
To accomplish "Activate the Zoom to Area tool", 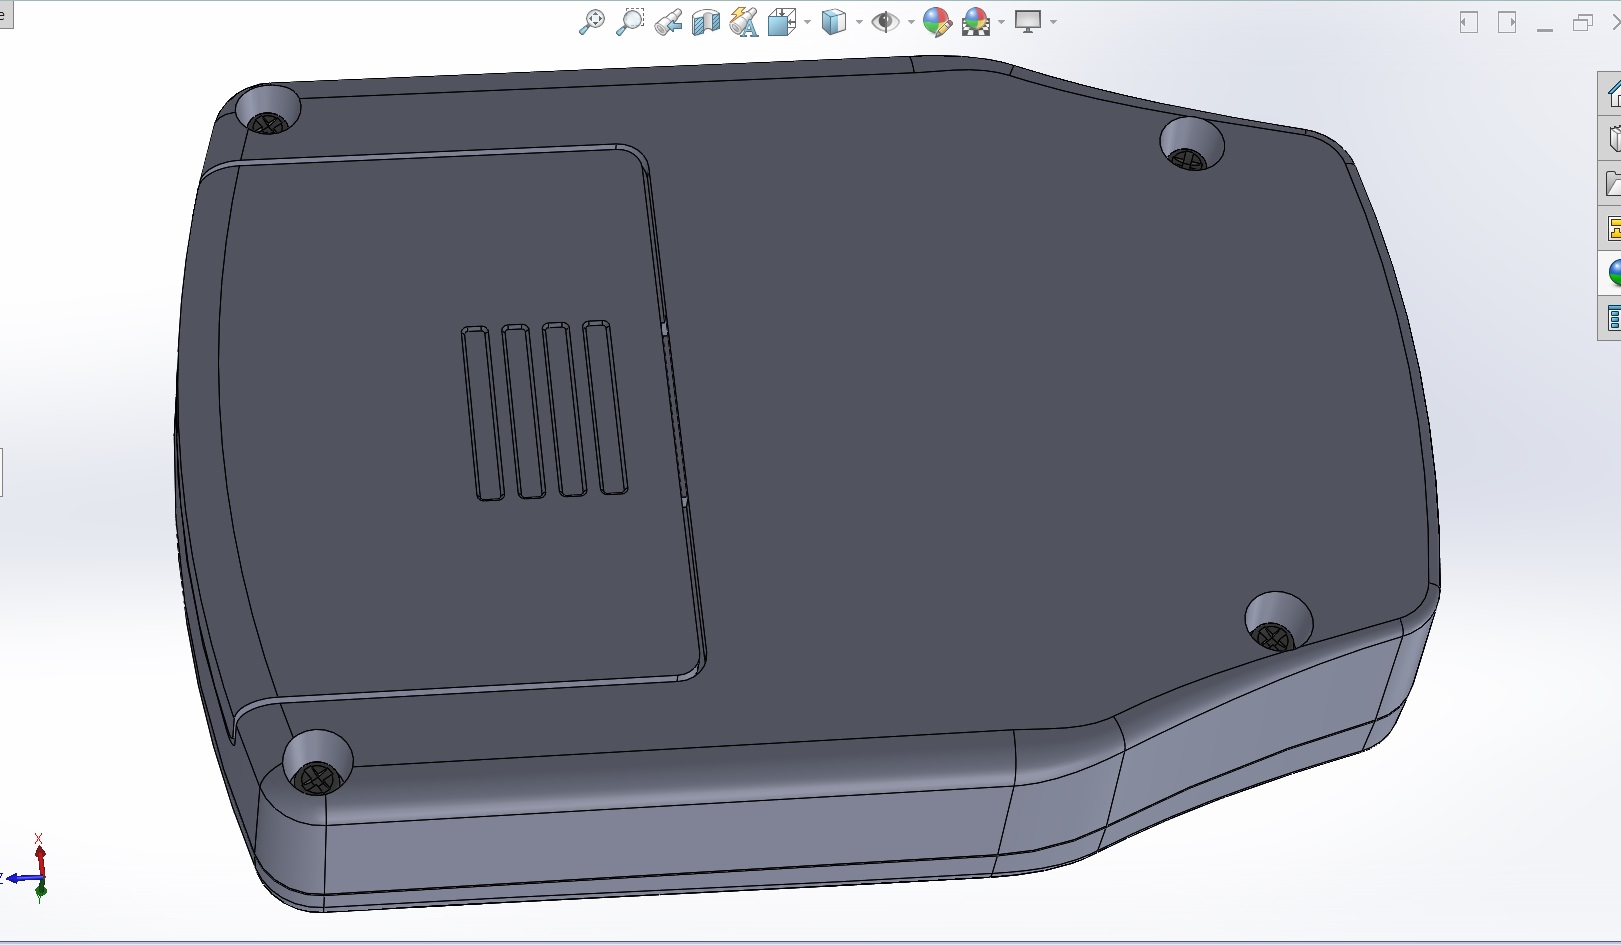I will coord(630,22).
